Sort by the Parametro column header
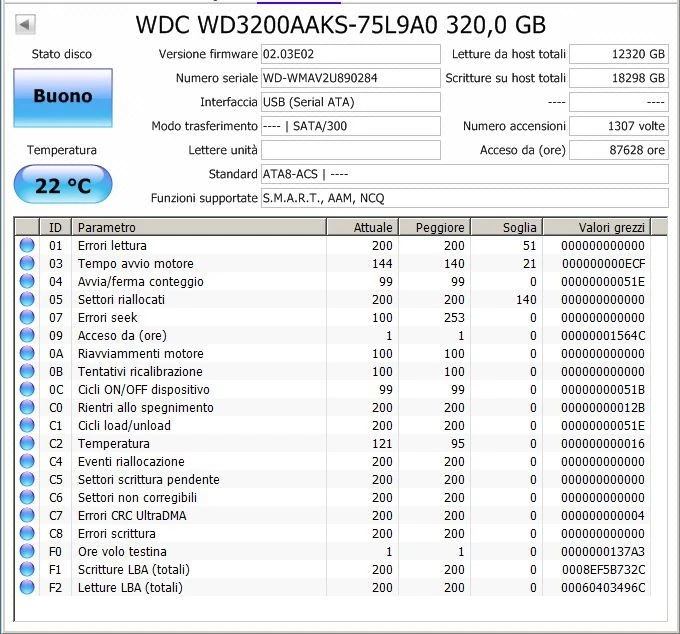This screenshot has height=634, width=680. click(x=199, y=227)
